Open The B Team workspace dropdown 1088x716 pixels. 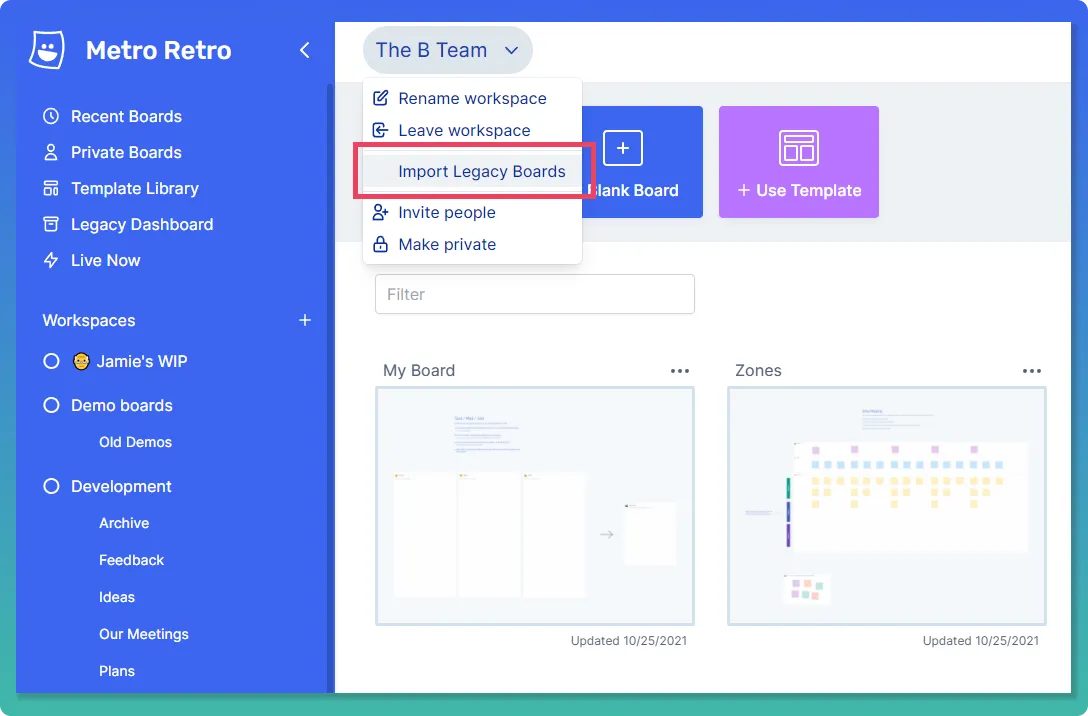click(448, 50)
